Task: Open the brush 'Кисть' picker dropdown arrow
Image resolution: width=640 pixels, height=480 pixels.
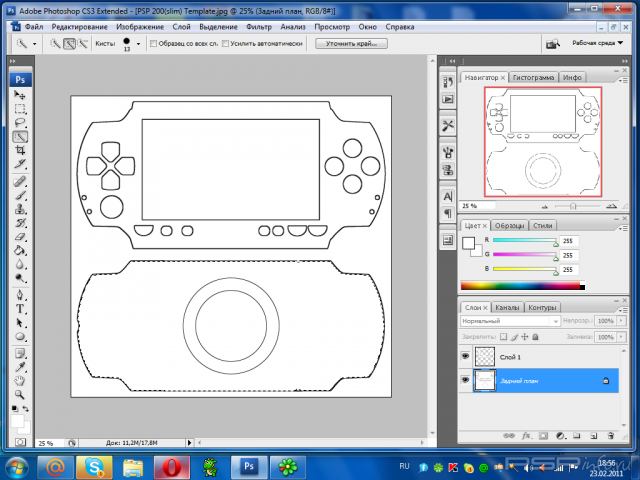Action: point(138,44)
